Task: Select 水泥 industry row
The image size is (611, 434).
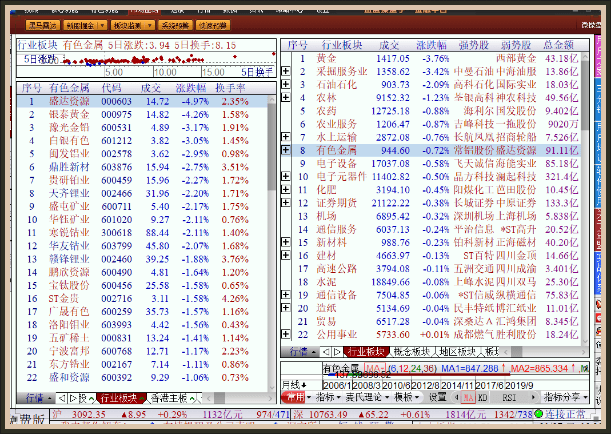Action: pos(436,282)
